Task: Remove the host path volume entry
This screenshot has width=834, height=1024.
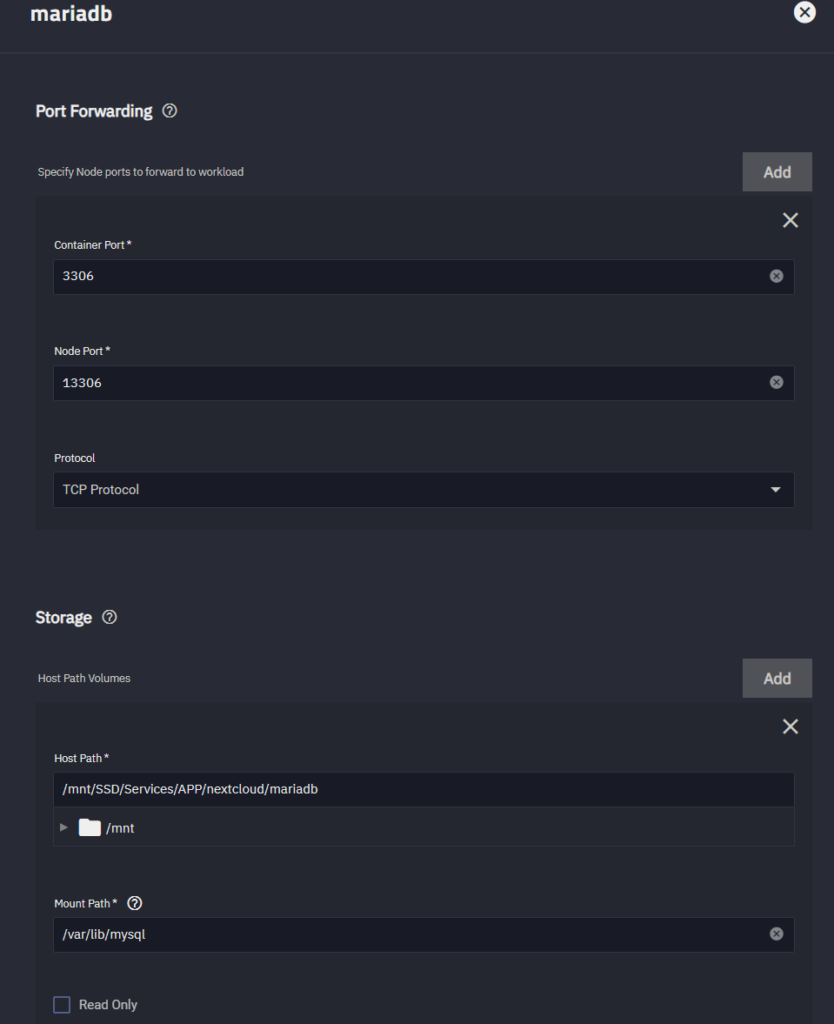Action: 790,726
